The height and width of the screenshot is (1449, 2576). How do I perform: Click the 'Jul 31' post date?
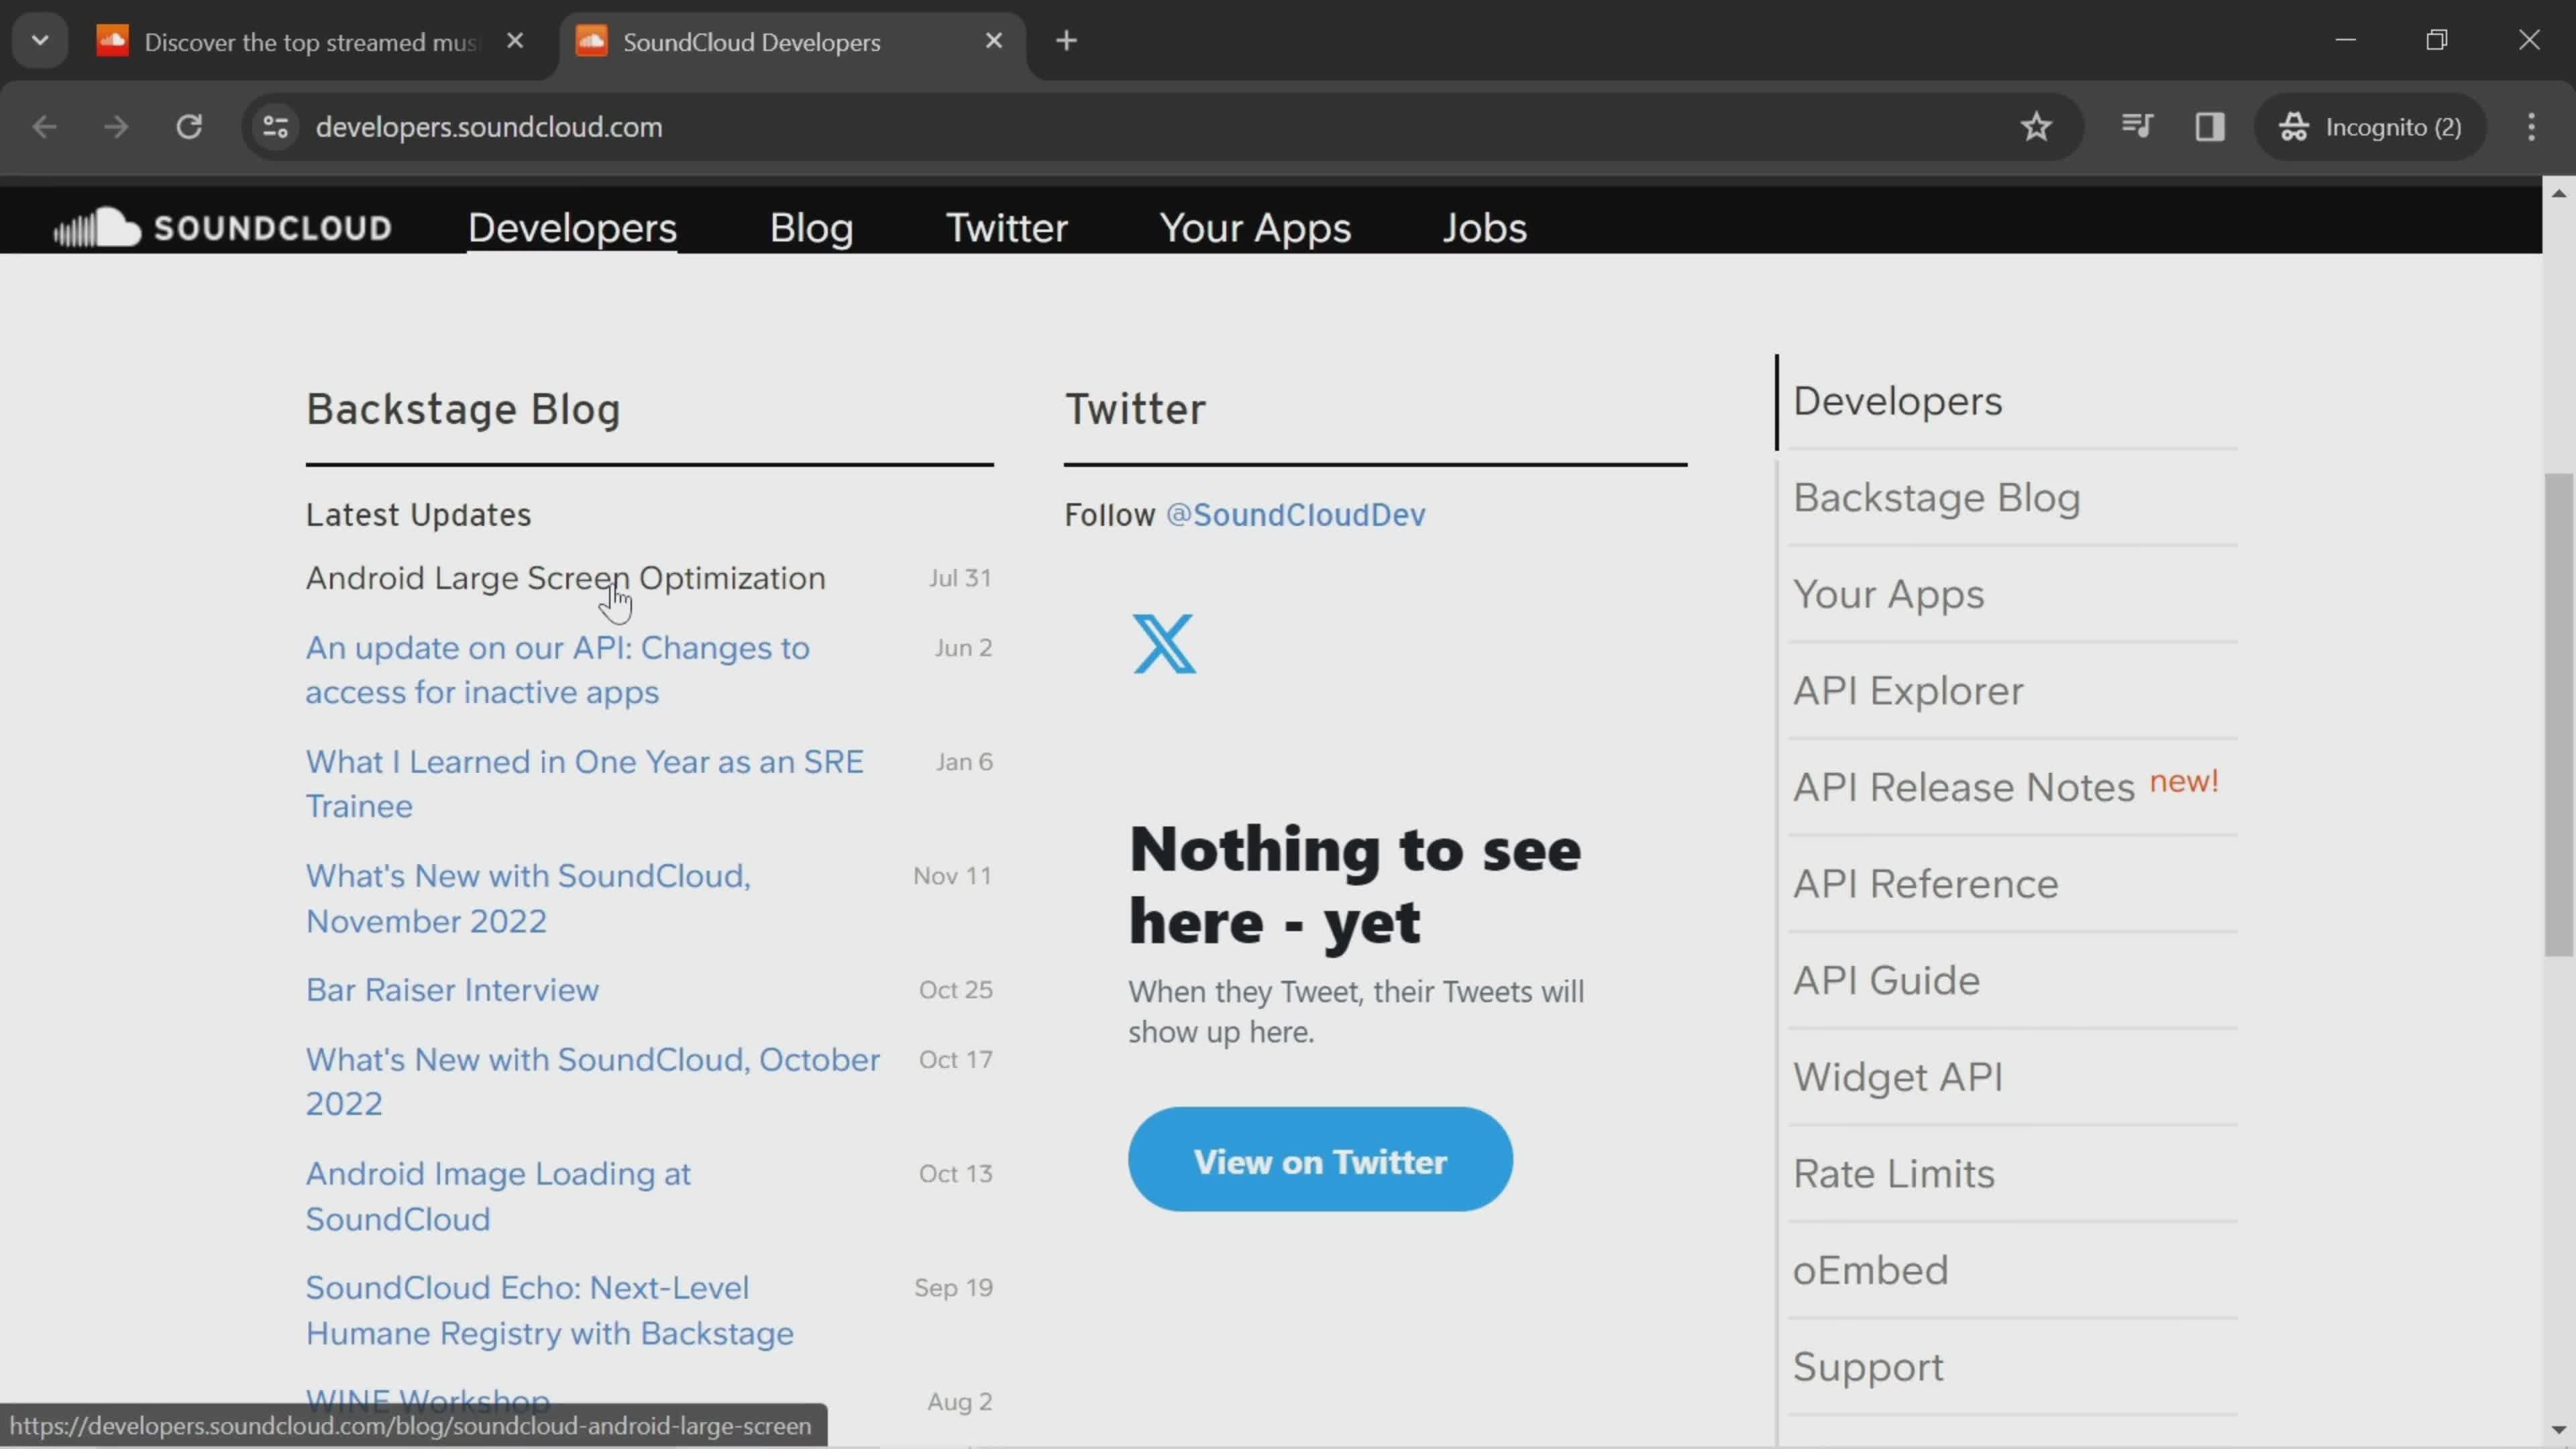[x=959, y=578]
